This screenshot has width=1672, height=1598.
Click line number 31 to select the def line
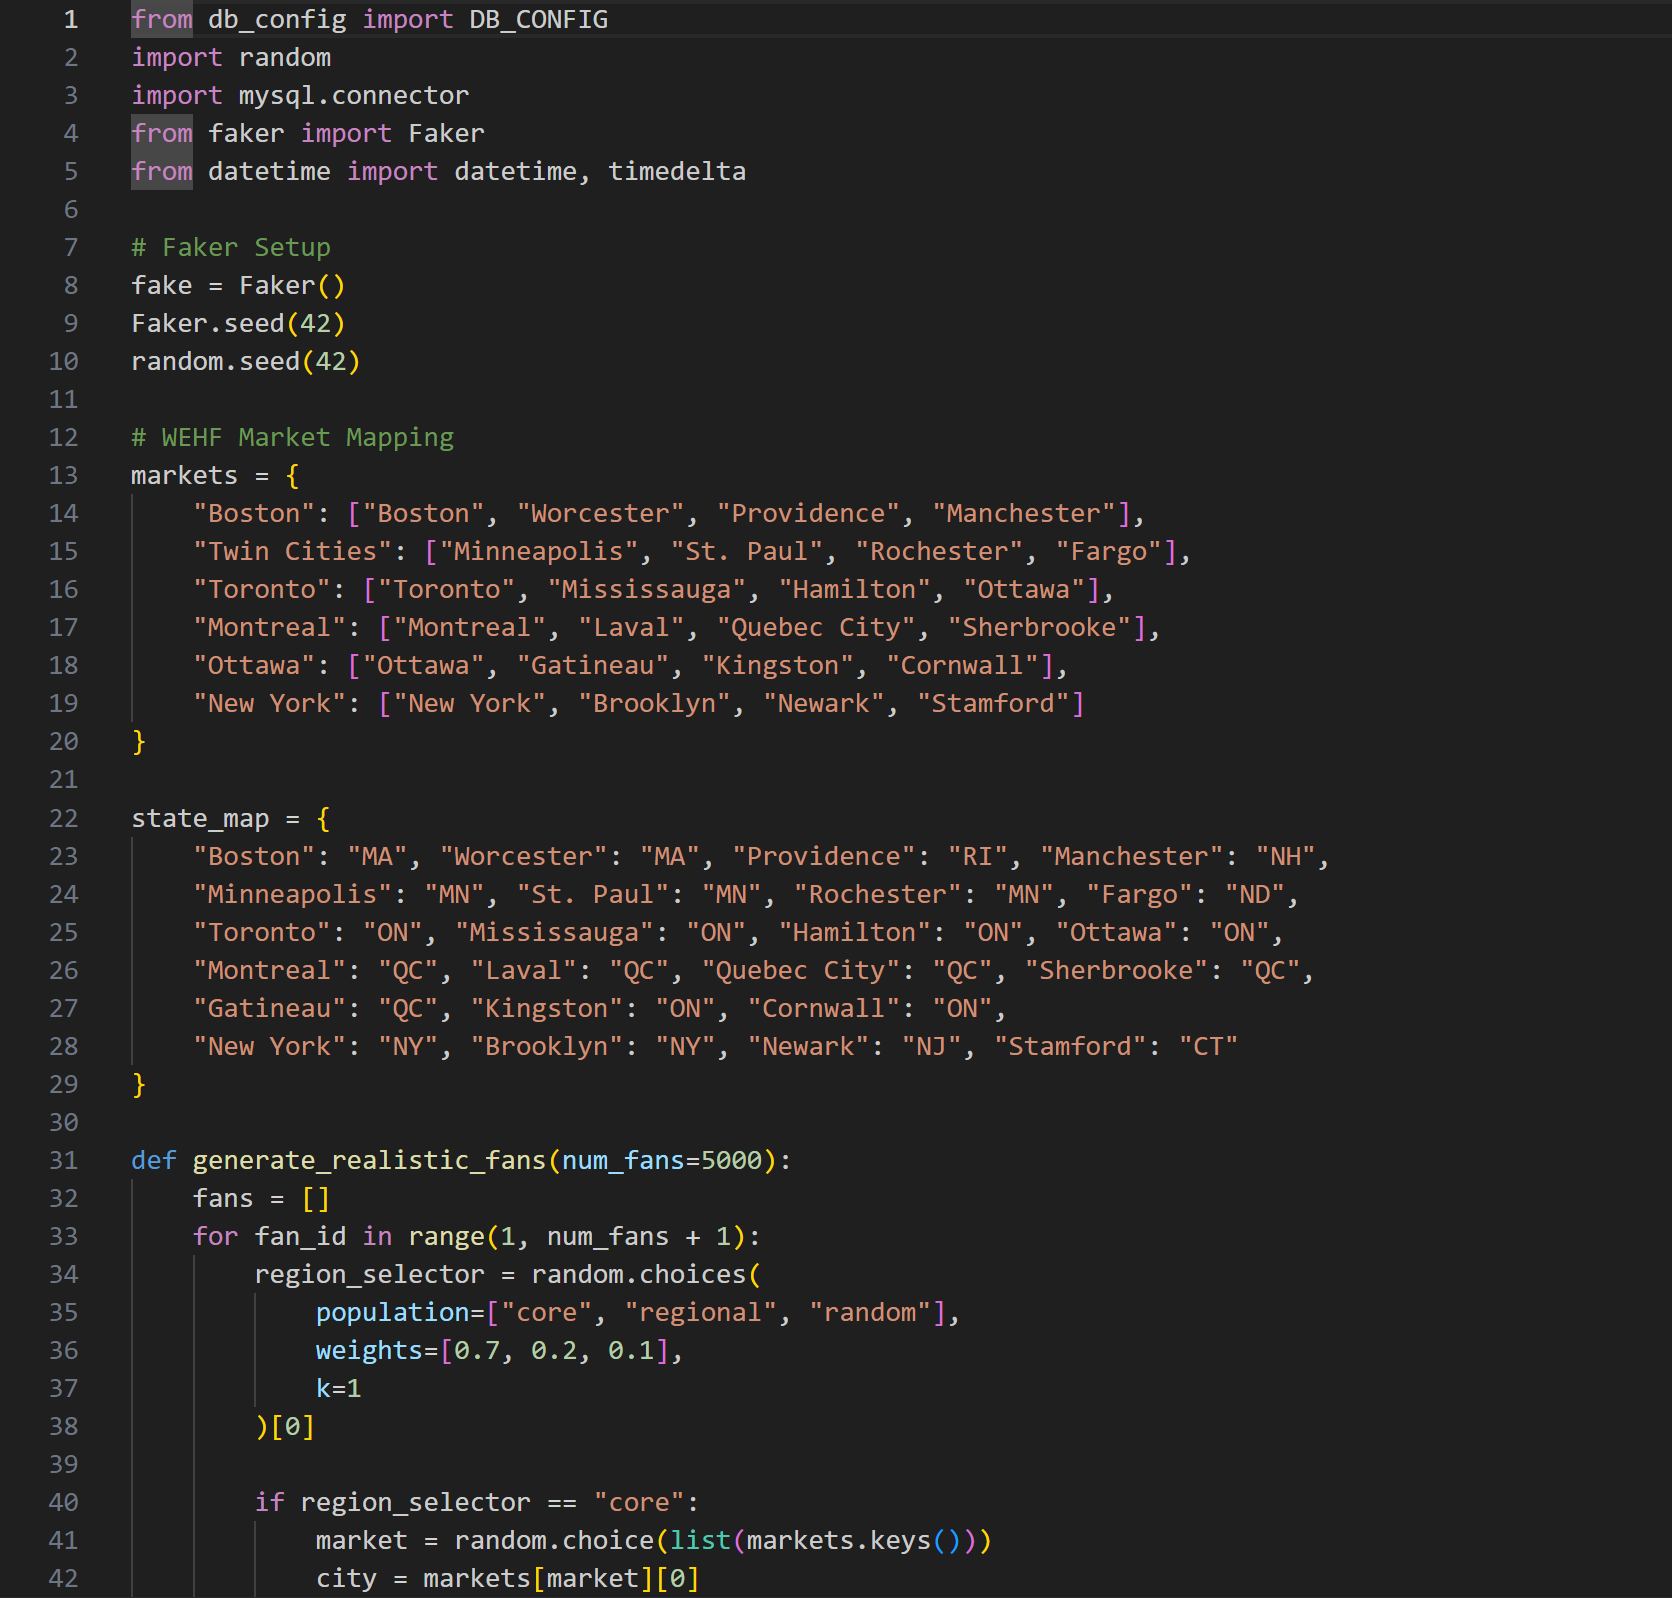point(63,1160)
